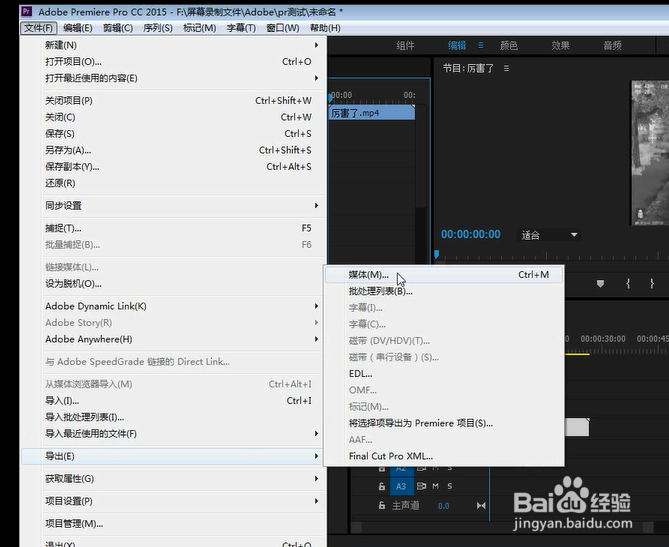669x547 pixels.
Task: Choose 媒体(M)... export option
Action: click(x=444, y=275)
